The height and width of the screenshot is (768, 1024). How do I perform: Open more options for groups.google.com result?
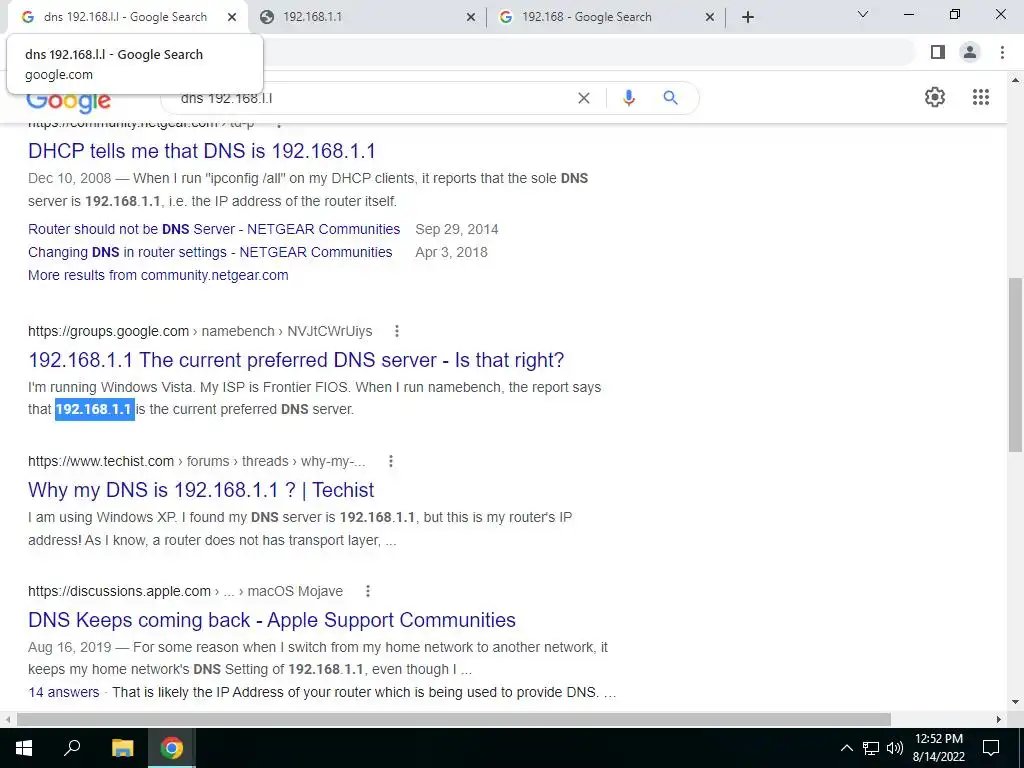[396, 331]
